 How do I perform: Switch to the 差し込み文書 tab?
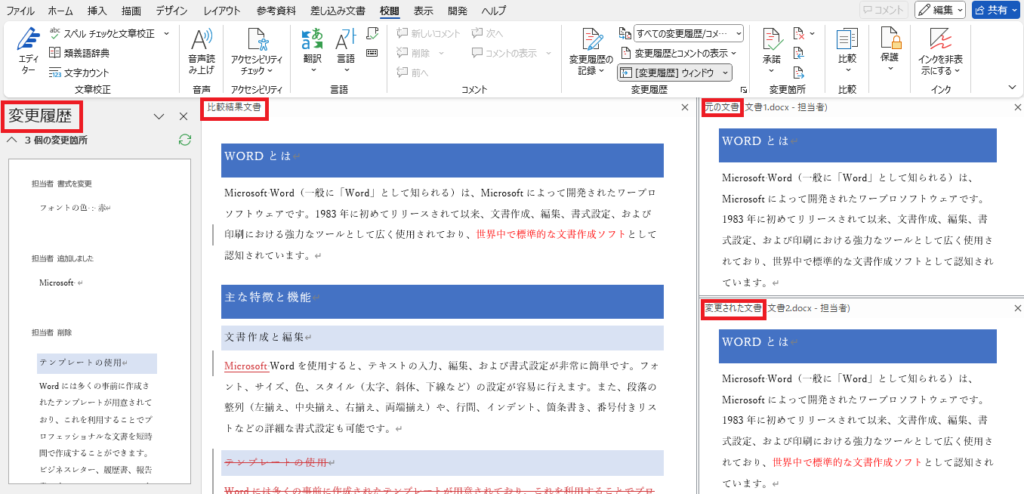click(x=338, y=11)
